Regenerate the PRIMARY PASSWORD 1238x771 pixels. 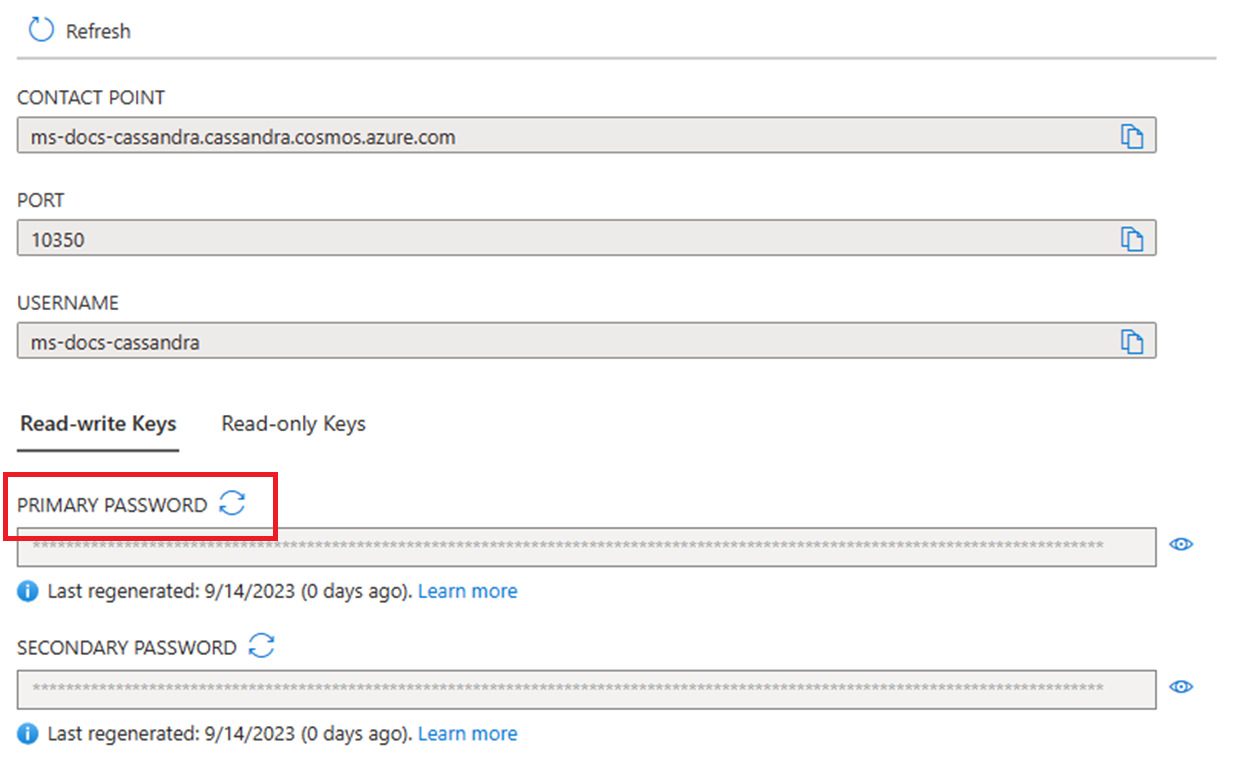click(x=232, y=503)
